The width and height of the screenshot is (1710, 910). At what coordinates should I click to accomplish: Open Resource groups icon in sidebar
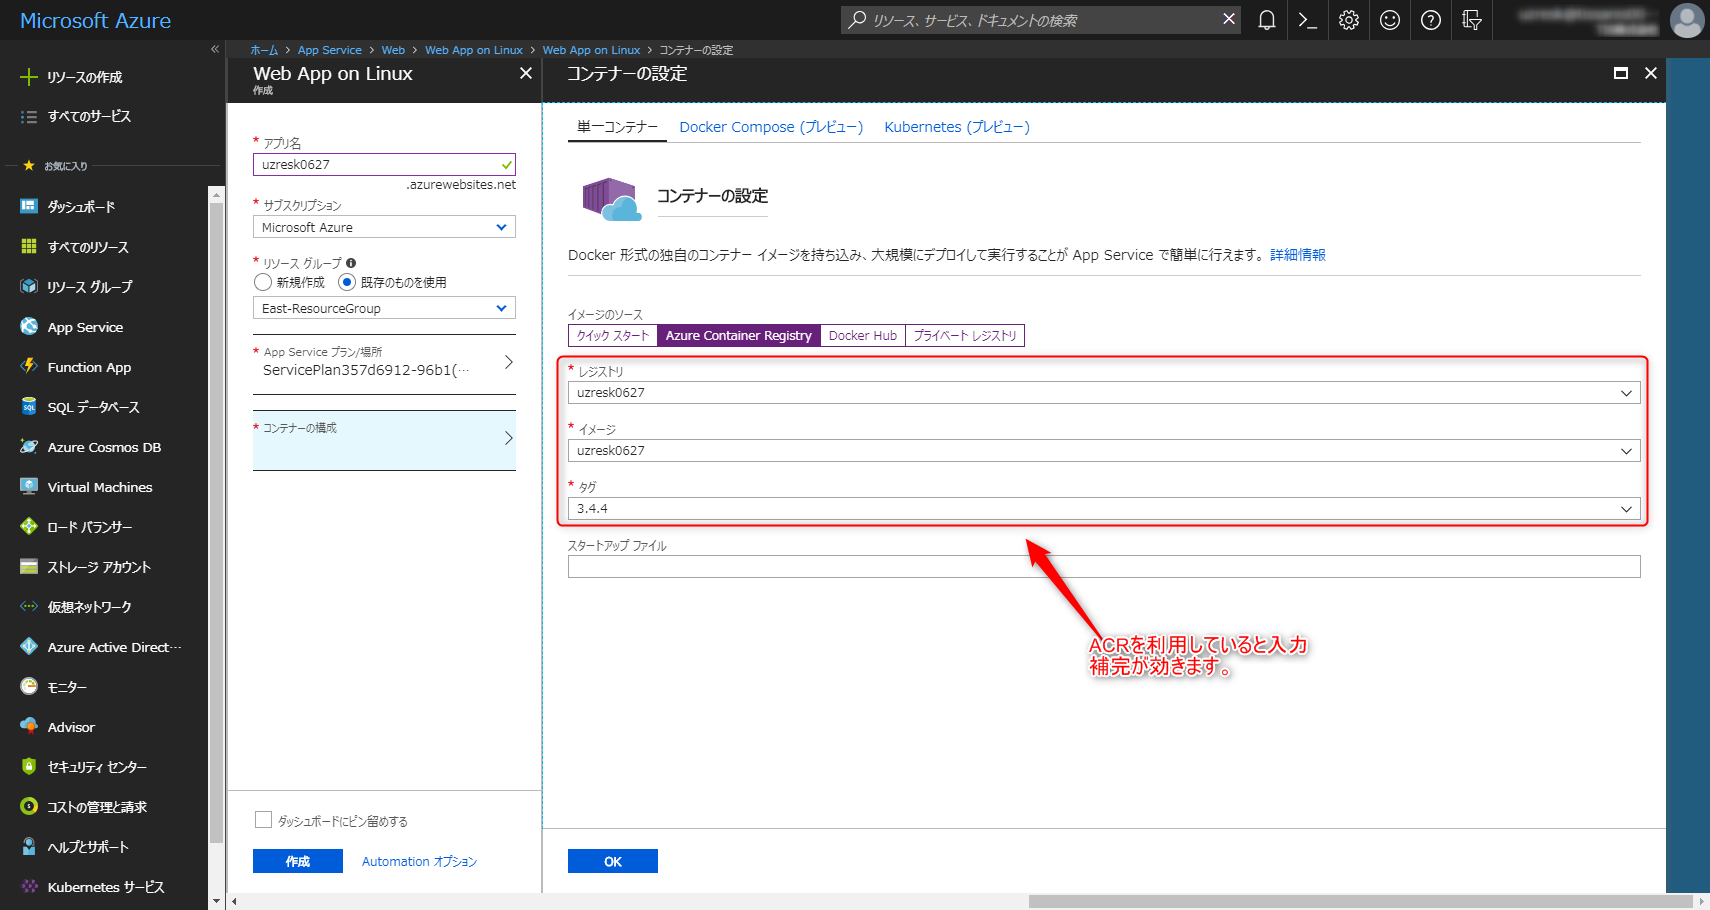tap(29, 286)
